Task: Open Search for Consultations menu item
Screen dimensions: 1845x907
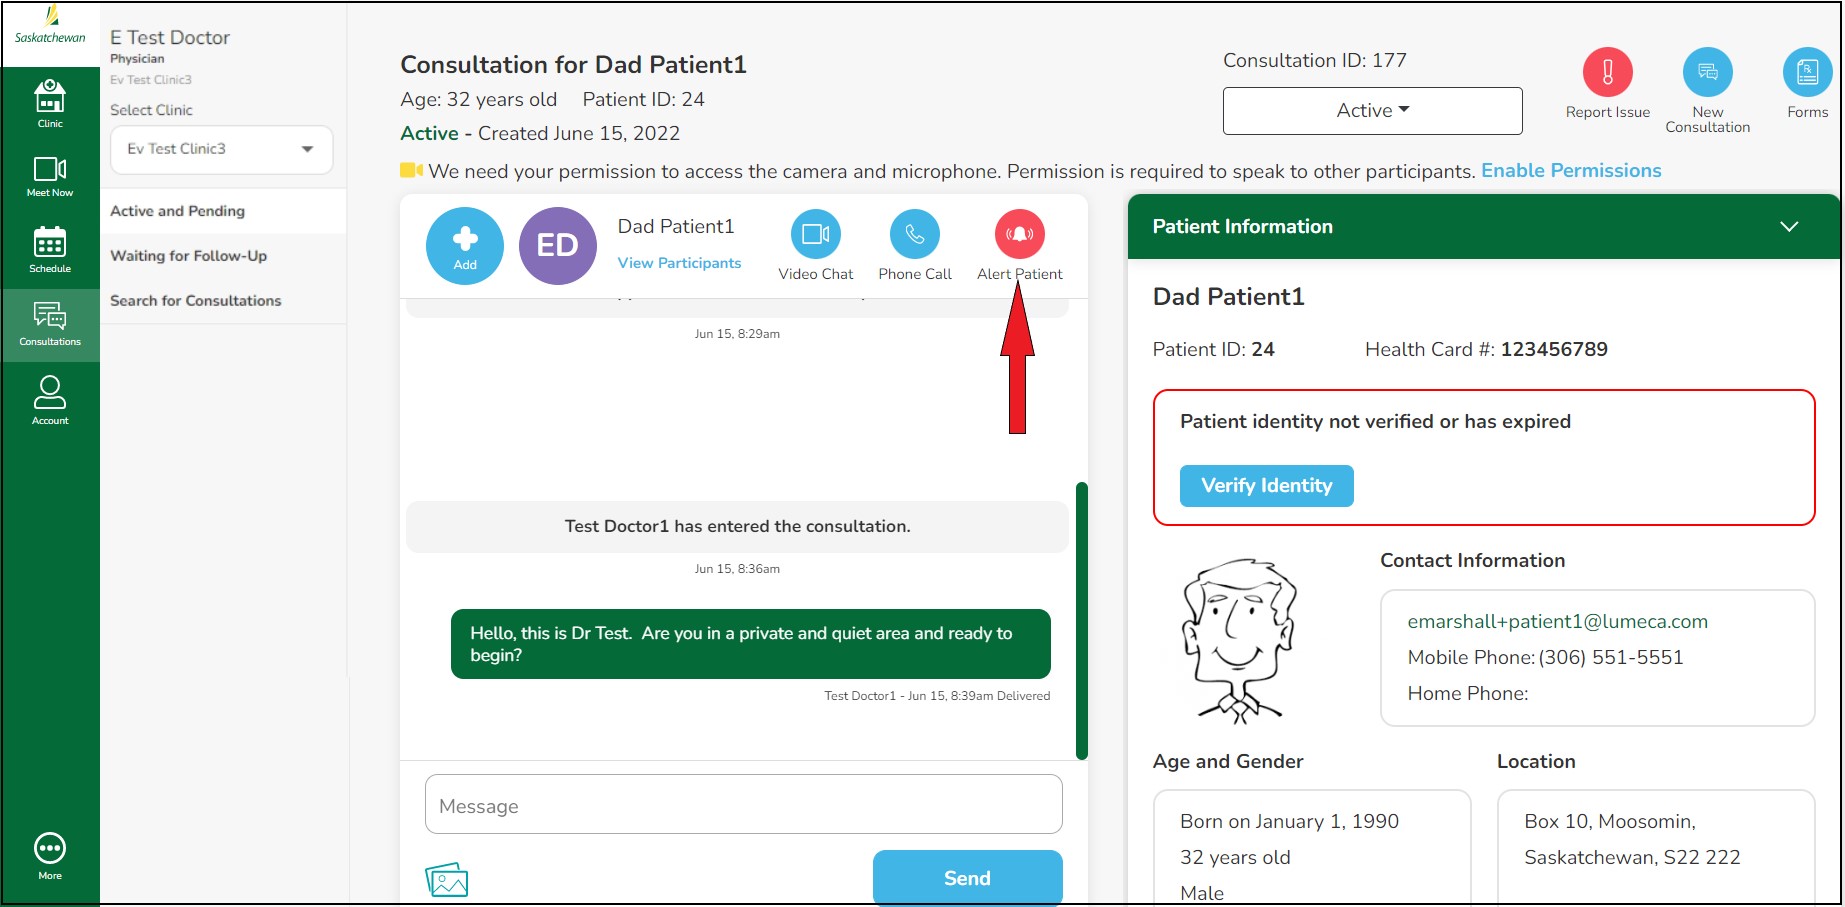Action: pyautogui.click(x=196, y=301)
